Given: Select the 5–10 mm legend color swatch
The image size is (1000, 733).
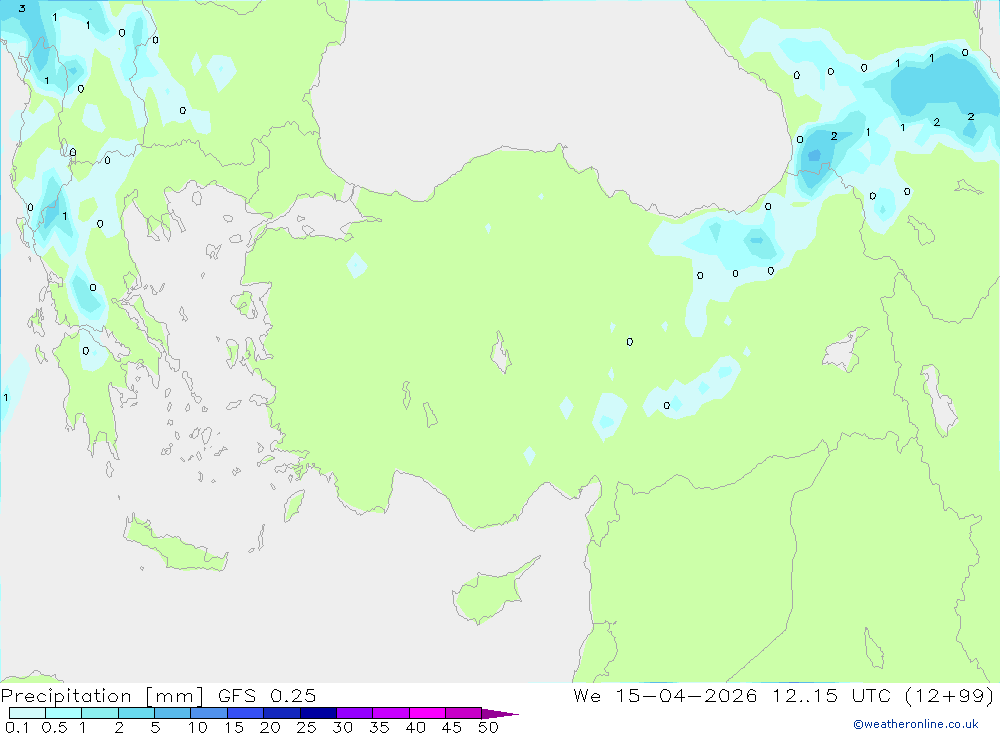Looking at the screenshot, I should pos(173,713).
